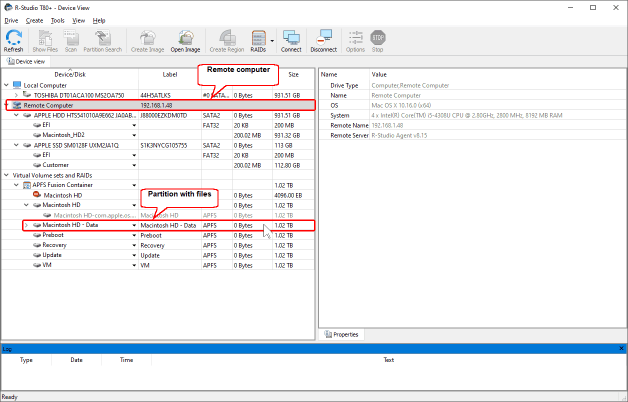Click the Recovery volume icon
The width and height of the screenshot is (628, 402).
coord(37,245)
